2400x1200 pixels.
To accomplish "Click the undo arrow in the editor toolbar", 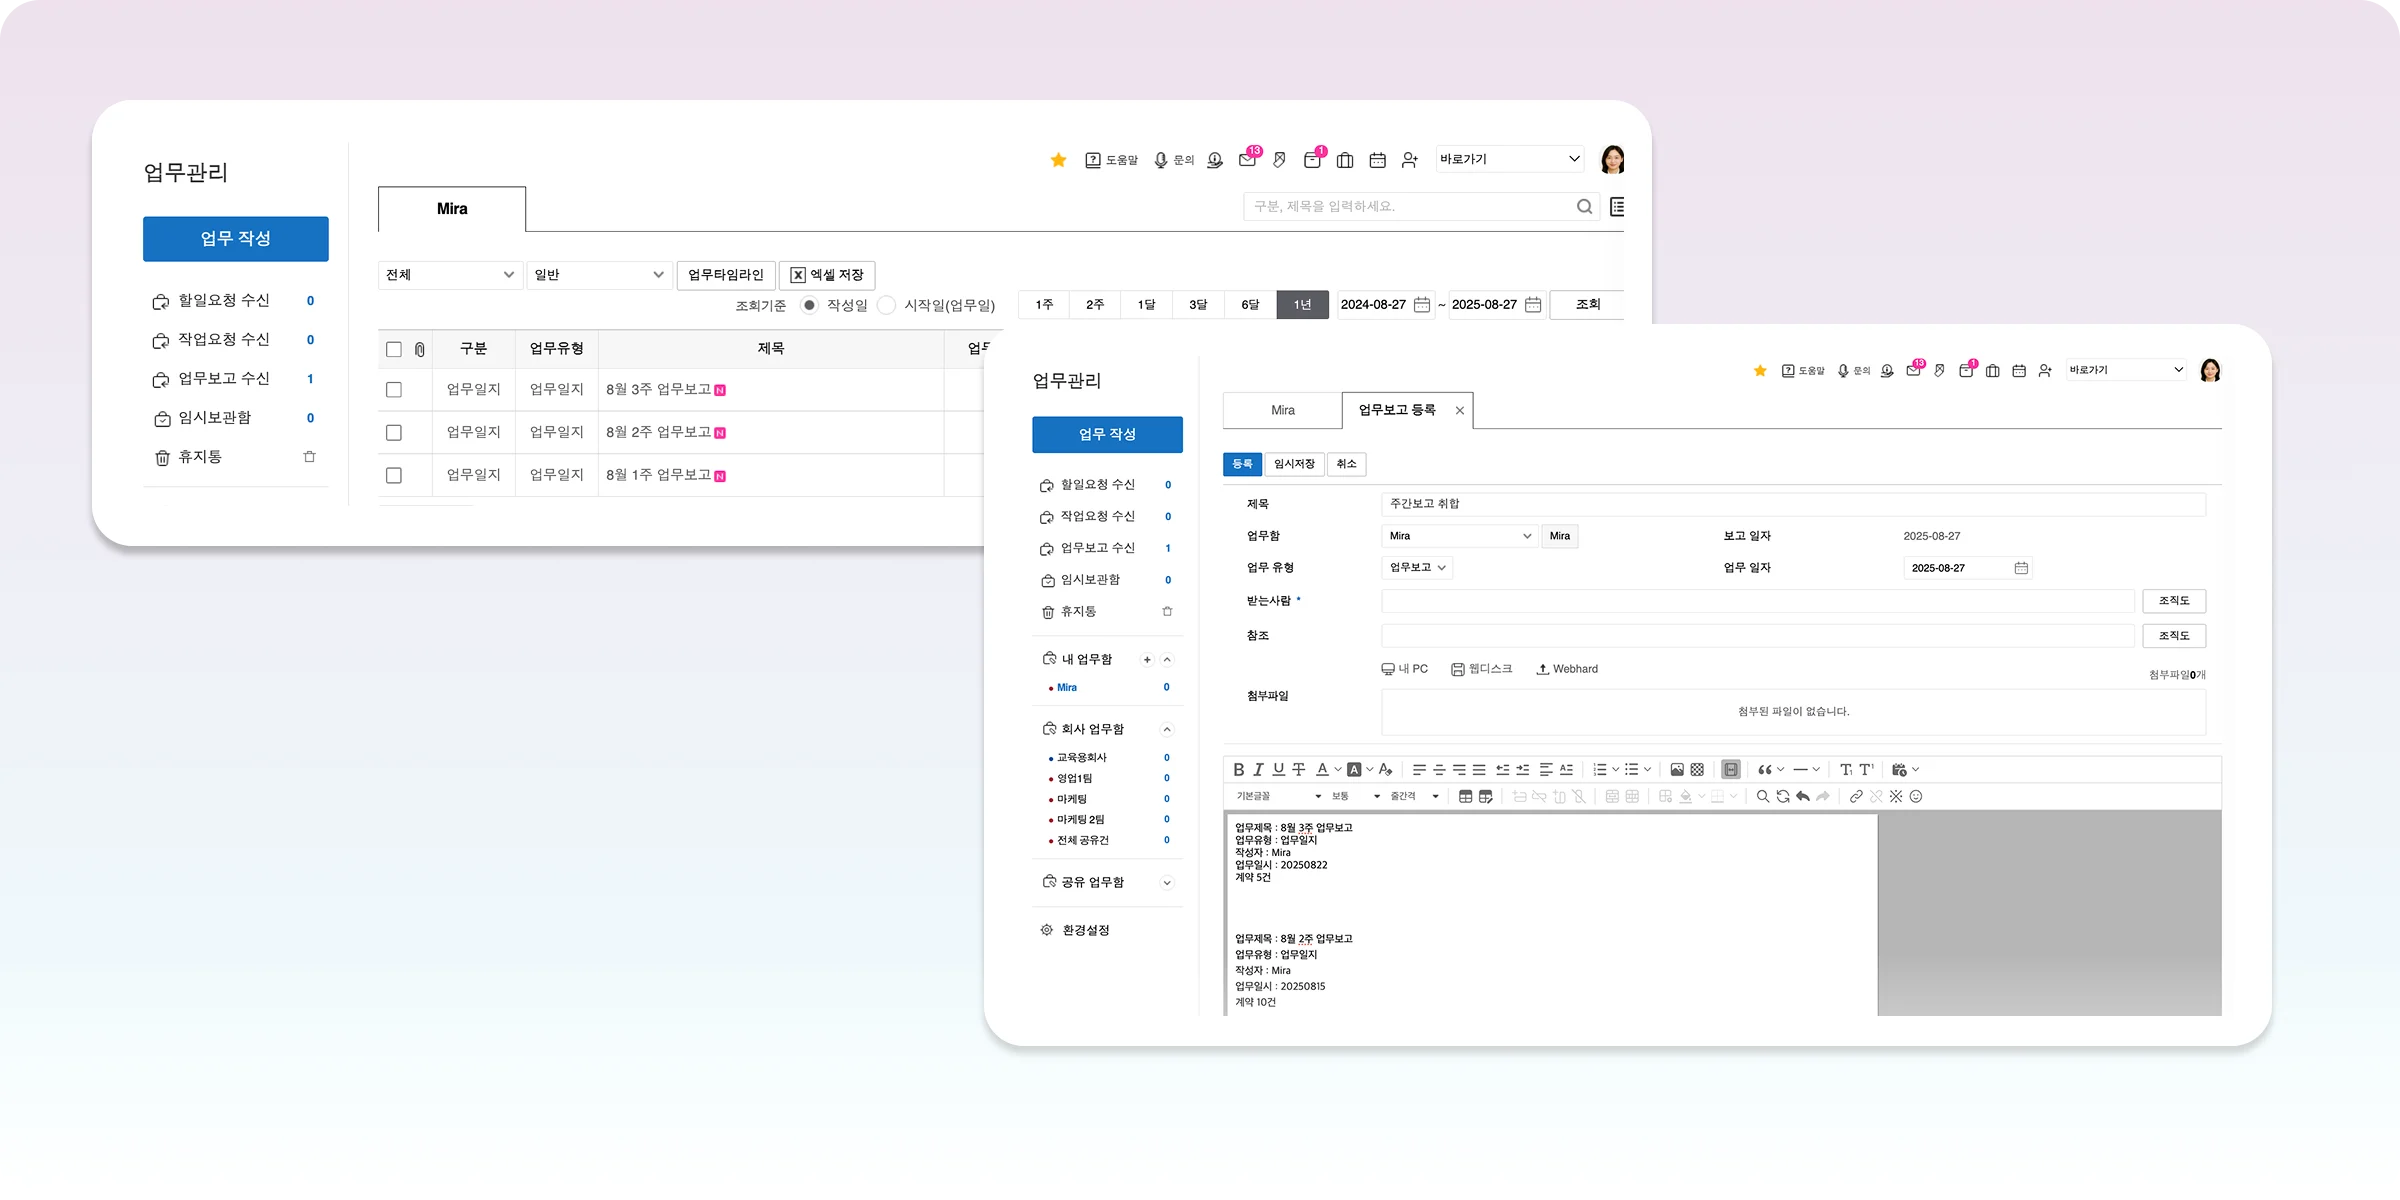I will pos(1803,796).
